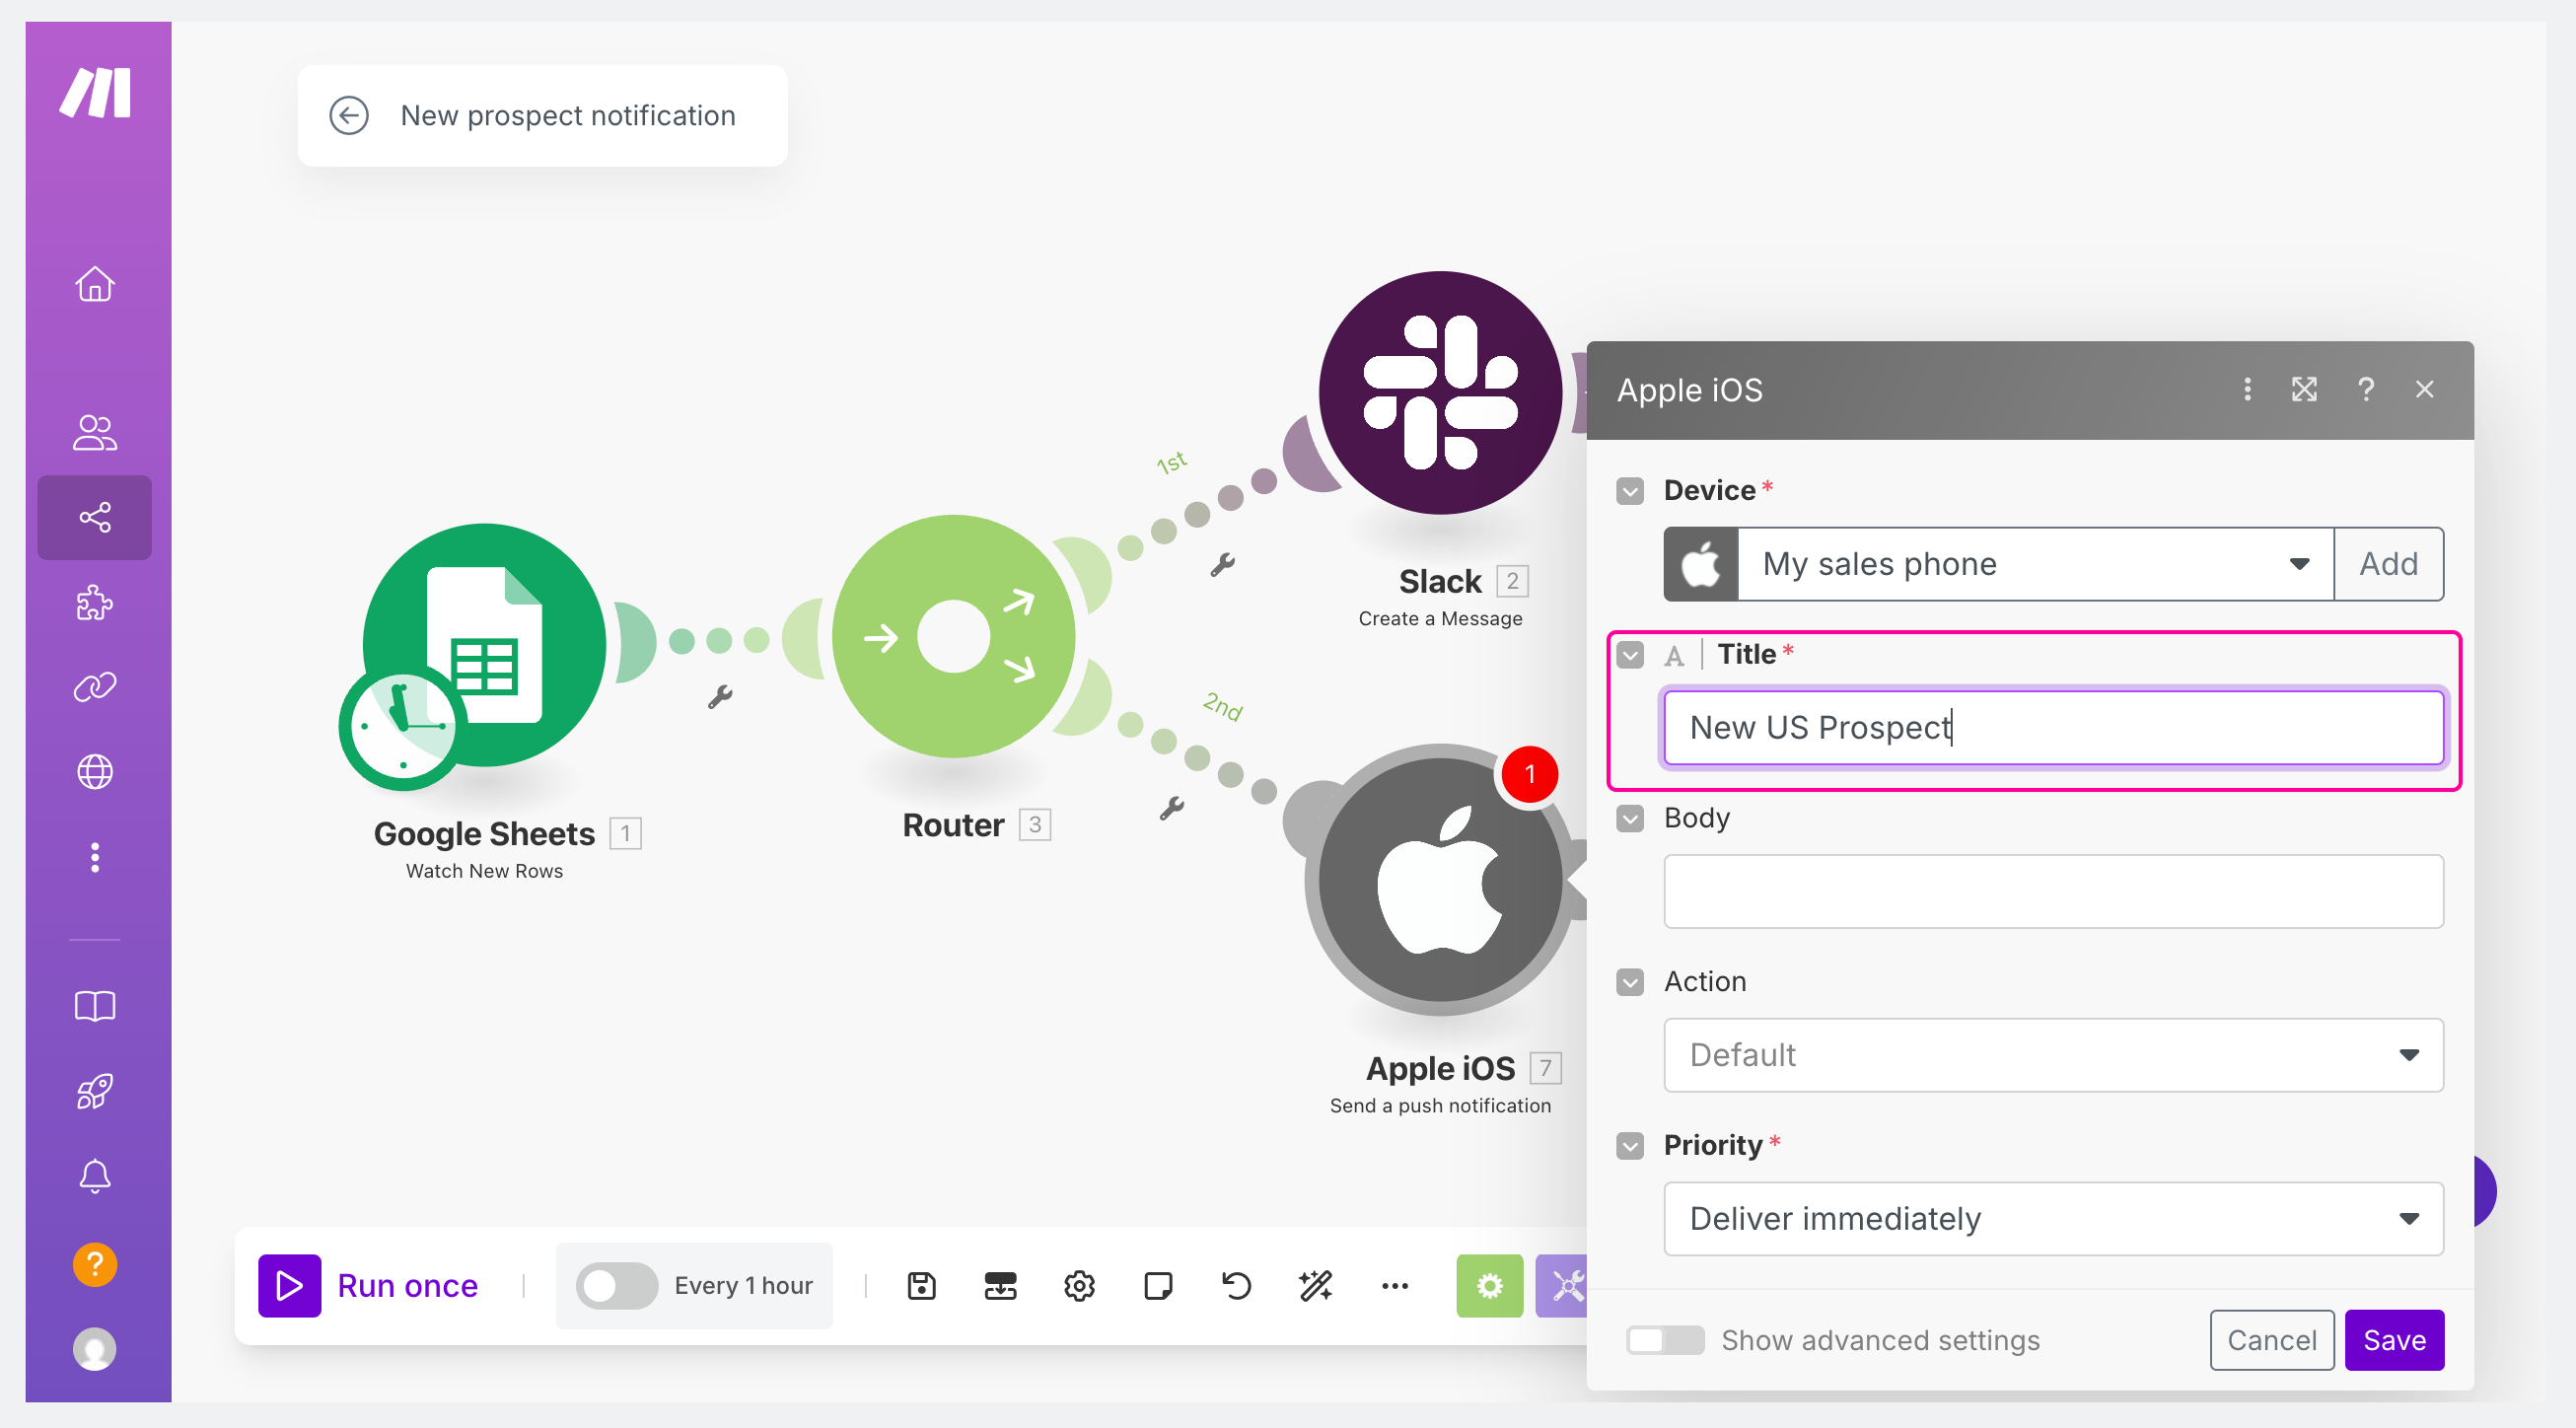Click the Make logo in sidebar
2576x1428 pixels.
[95, 92]
